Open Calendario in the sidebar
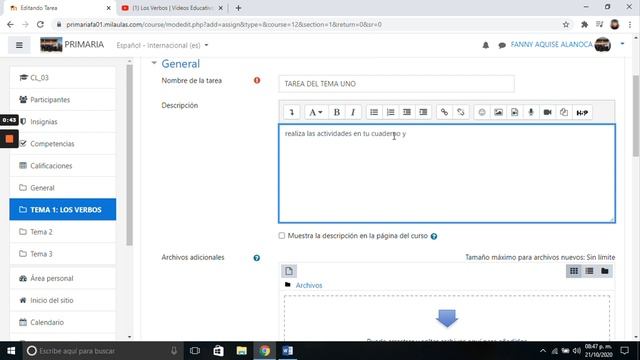The width and height of the screenshot is (640, 360). coord(63,322)
